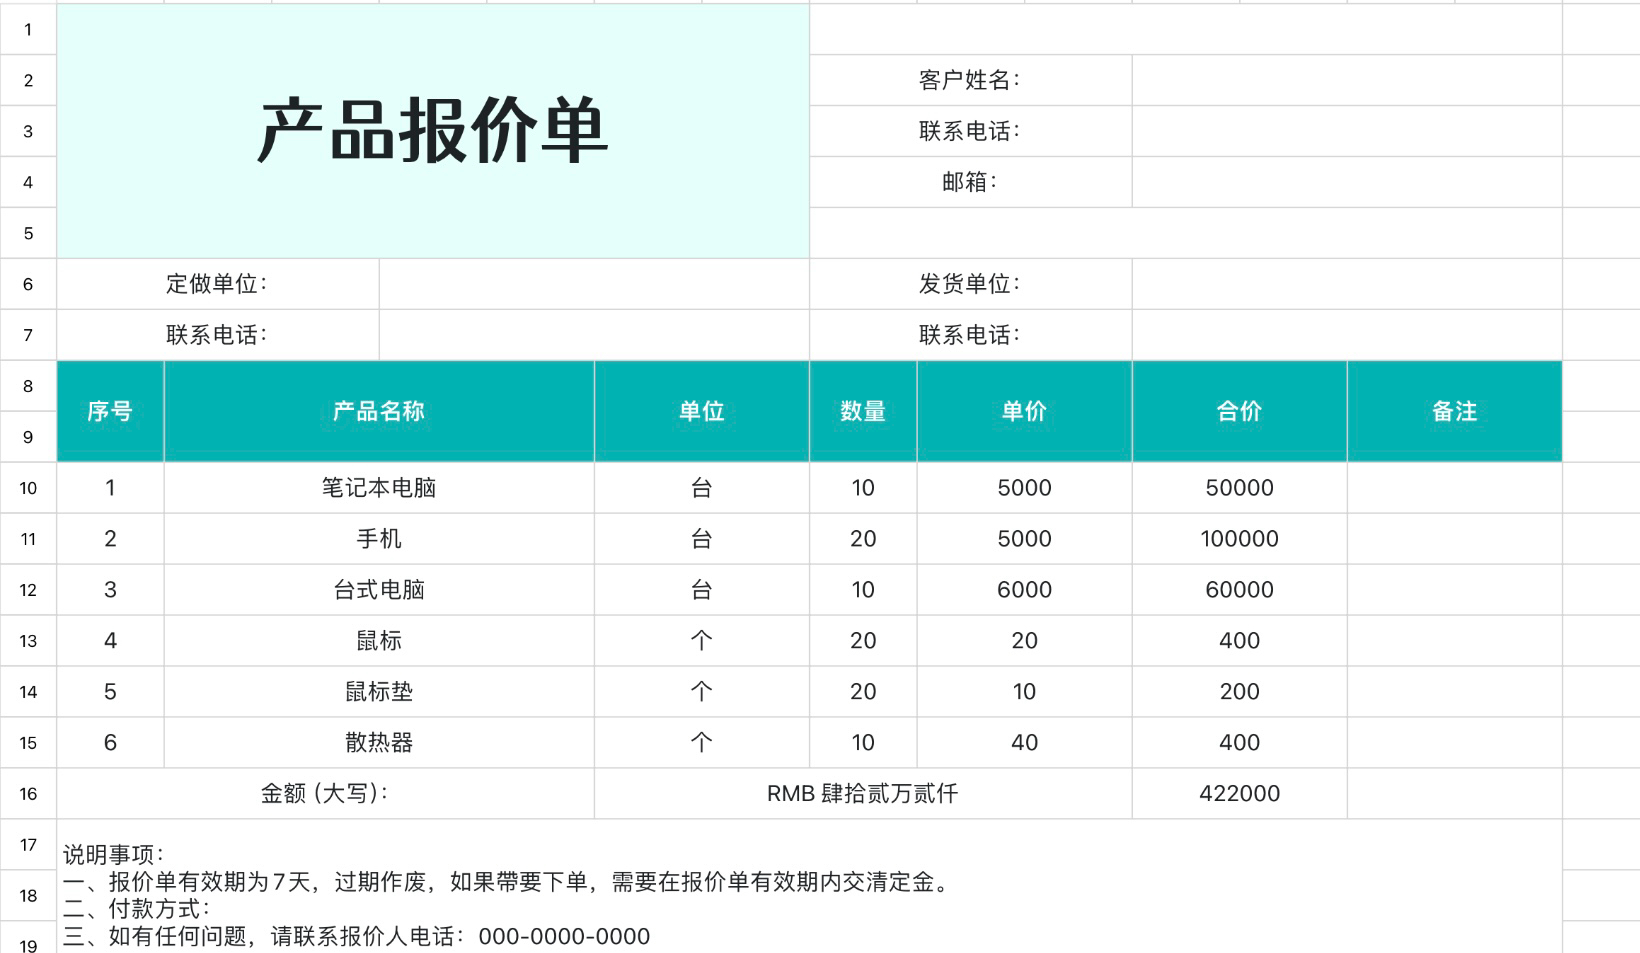Image resolution: width=1640 pixels, height=953 pixels.
Task: Select the unit price 40 cell
Action: point(1024,743)
